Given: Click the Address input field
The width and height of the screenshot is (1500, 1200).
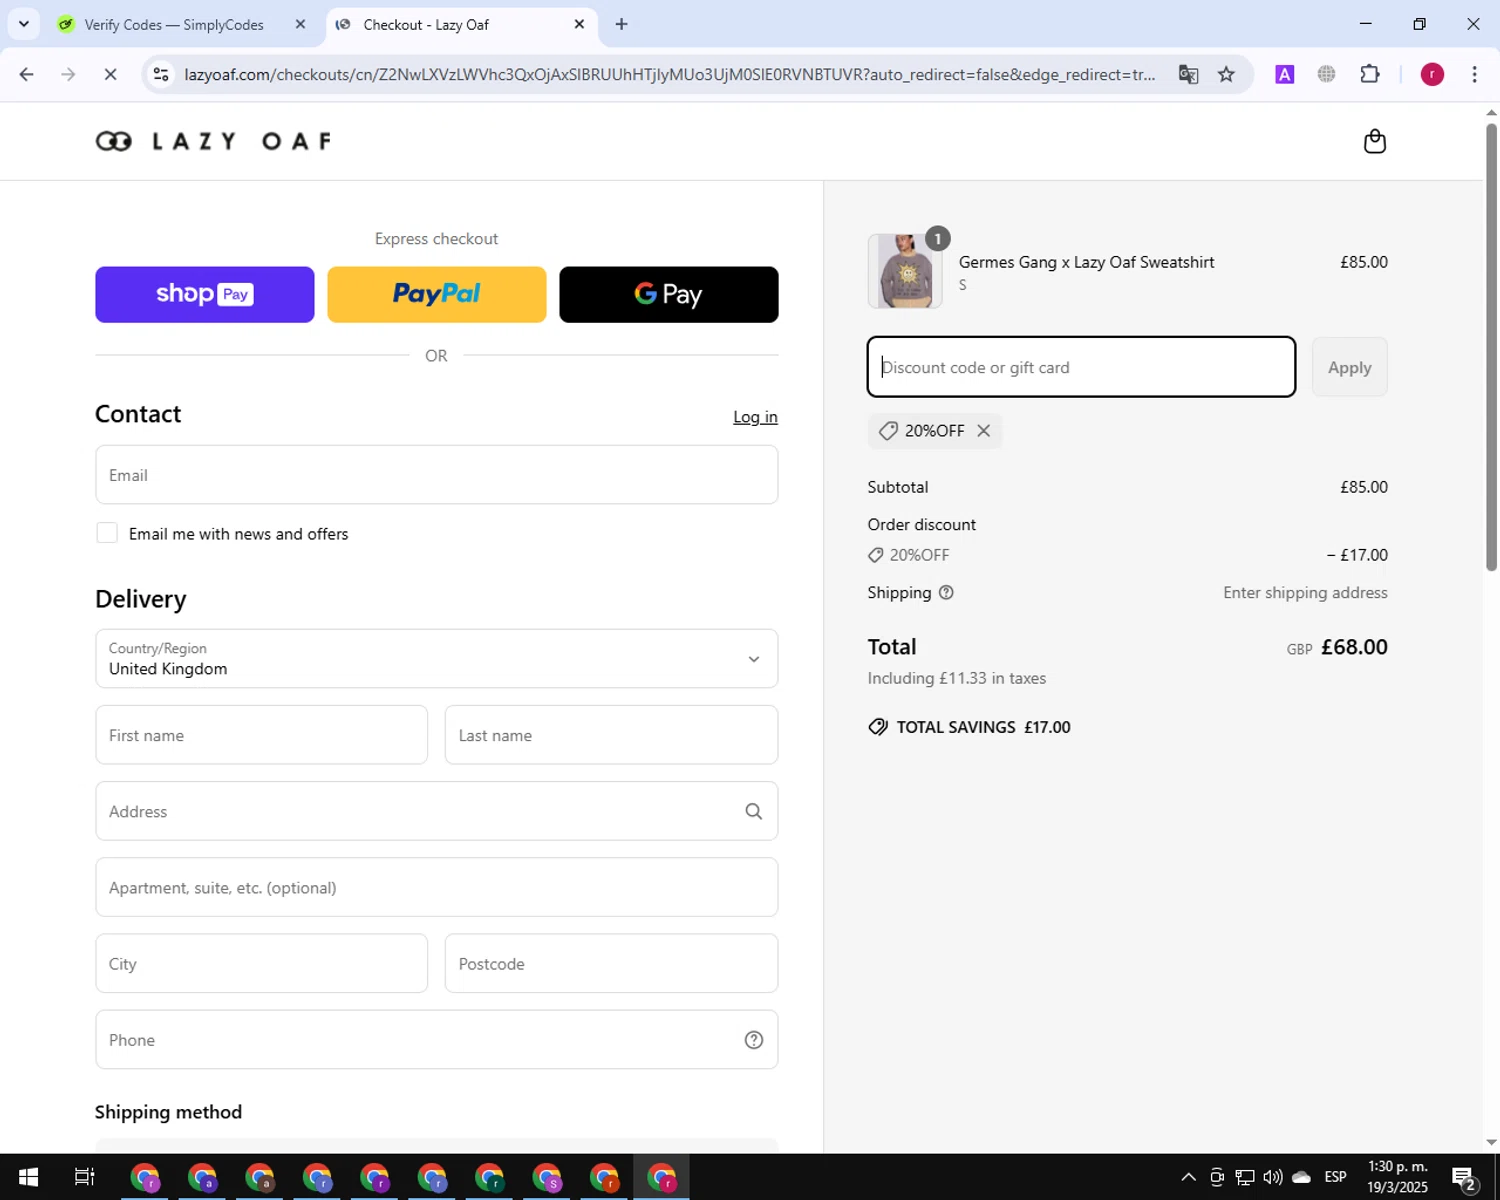Looking at the screenshot, I should (x=437, y=811).
